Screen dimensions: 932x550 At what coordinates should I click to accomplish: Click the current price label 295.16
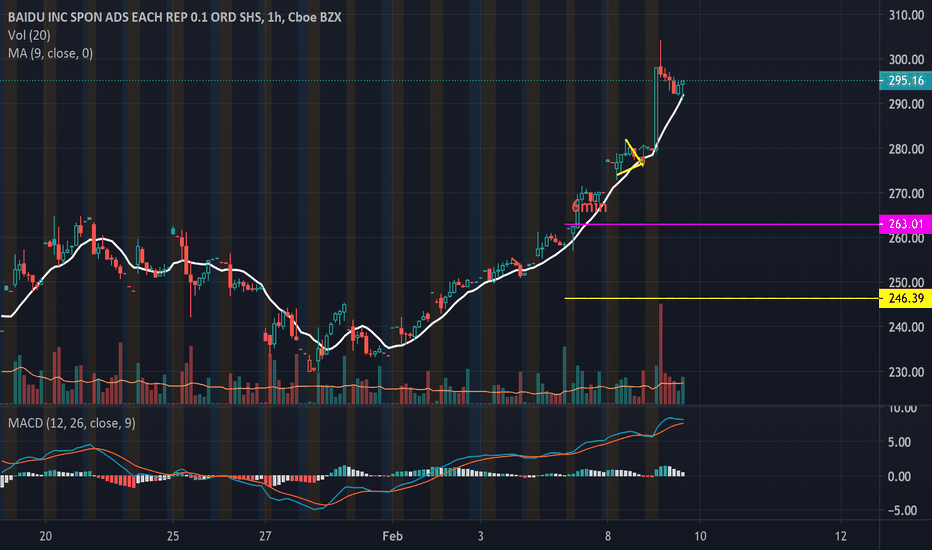905,80
